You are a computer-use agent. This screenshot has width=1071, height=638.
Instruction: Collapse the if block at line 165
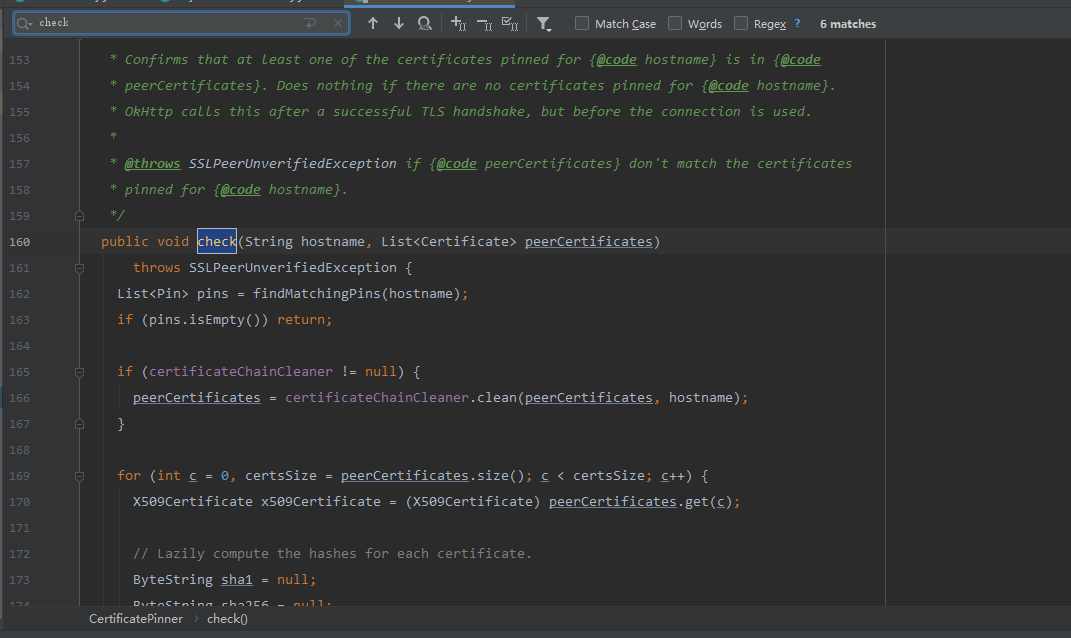79,372
